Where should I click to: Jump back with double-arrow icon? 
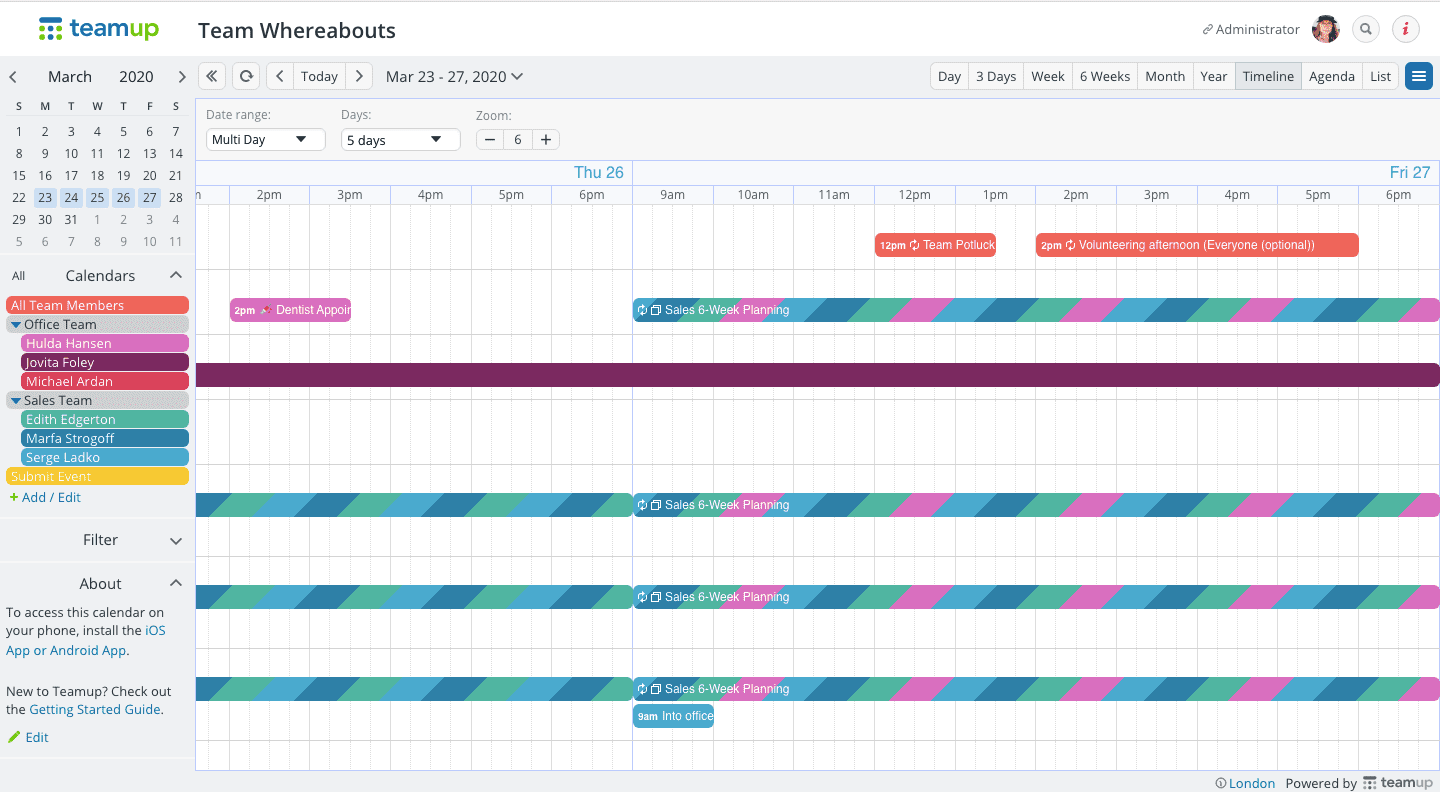click(211, 76)
